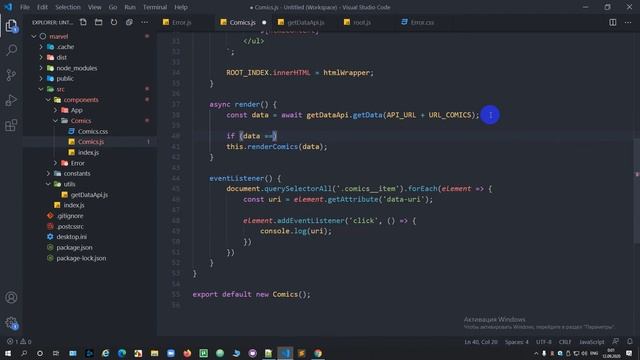Change encoding via UTF-8
This screenshot has width=640, height=360.
pos(544,342)
